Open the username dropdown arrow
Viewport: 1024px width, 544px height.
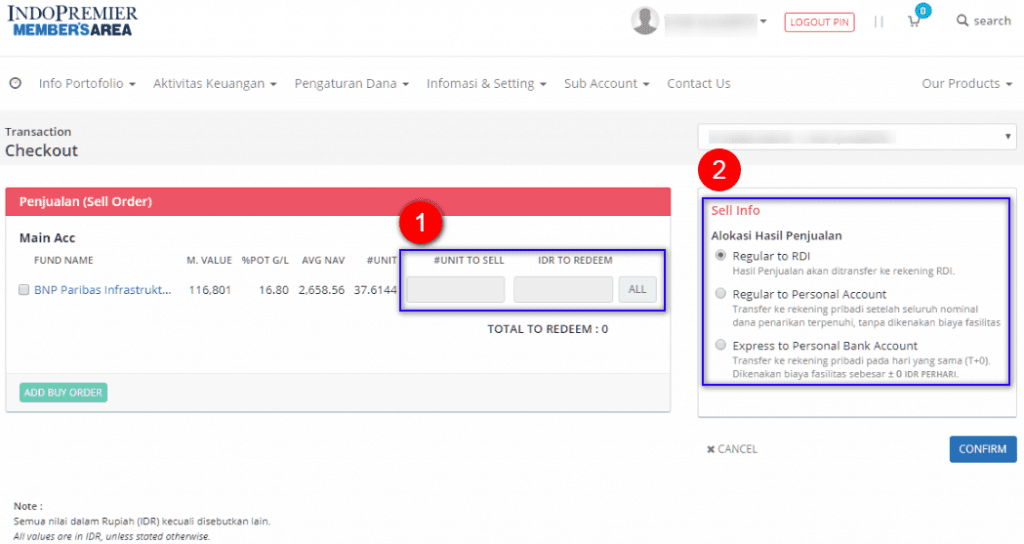tap(763, 22)
